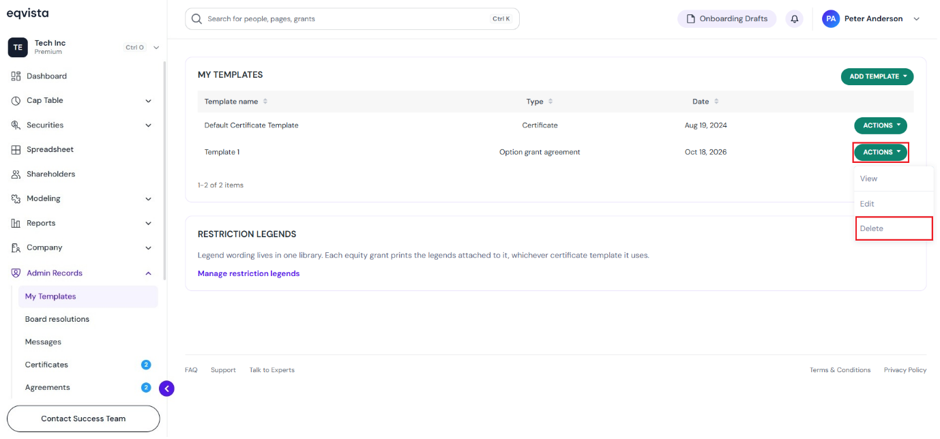Open notifications bell icon

(794, 19)
